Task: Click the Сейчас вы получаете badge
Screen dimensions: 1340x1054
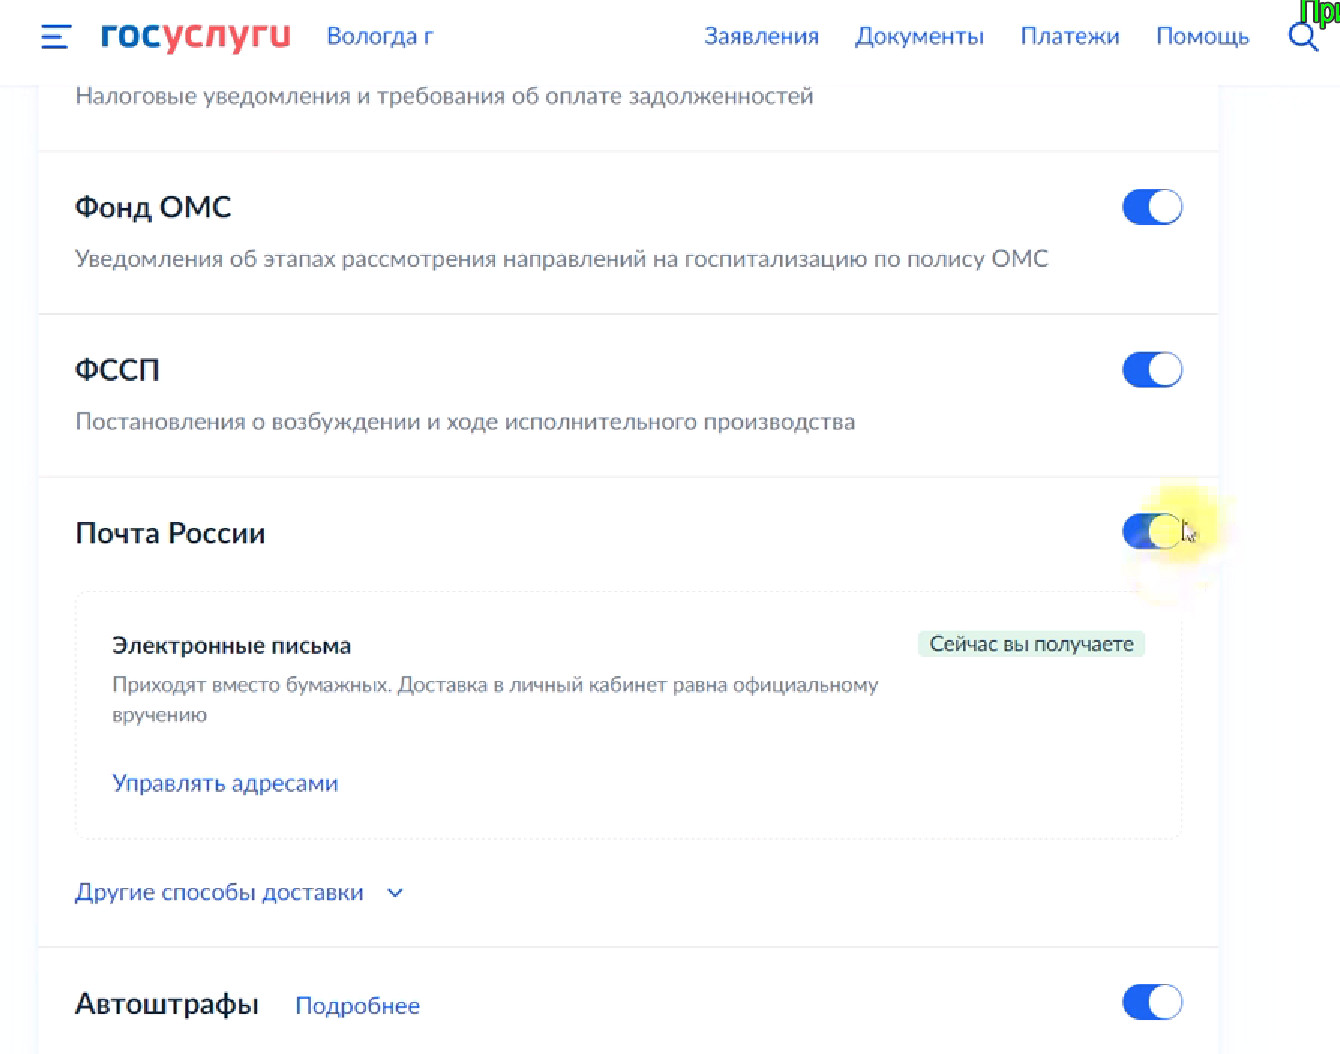Action: pyautogui.click(x=1031, y=644)
